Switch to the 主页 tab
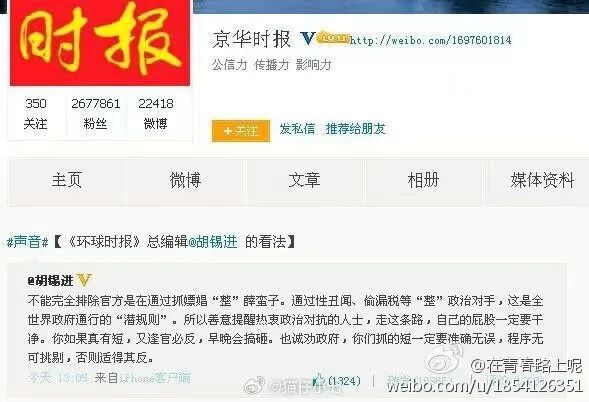589x402 pixels. pos(67,180)
